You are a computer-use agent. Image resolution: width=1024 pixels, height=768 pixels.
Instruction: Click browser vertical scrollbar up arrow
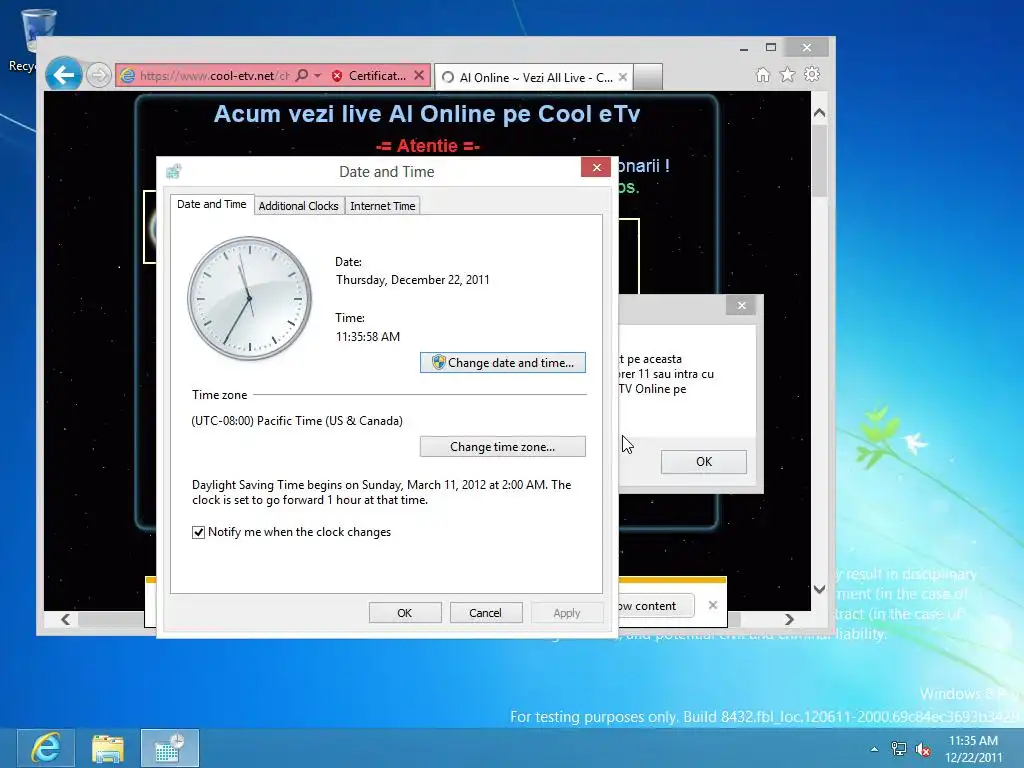click(820, 112)
